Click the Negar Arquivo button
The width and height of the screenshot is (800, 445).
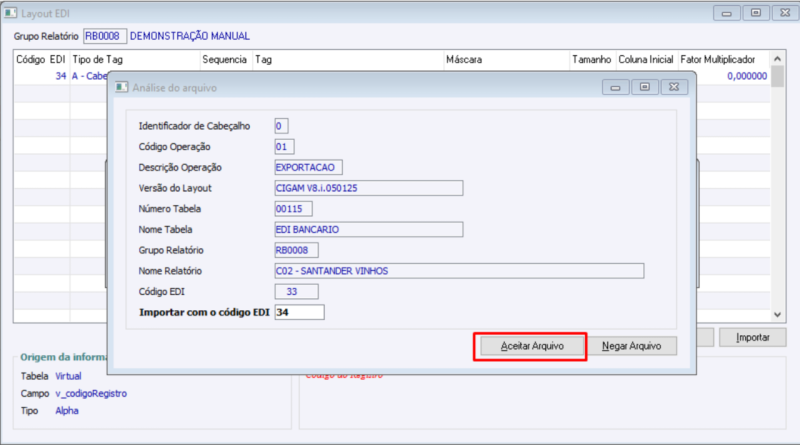pyautogui.click(x=632, y=346)
